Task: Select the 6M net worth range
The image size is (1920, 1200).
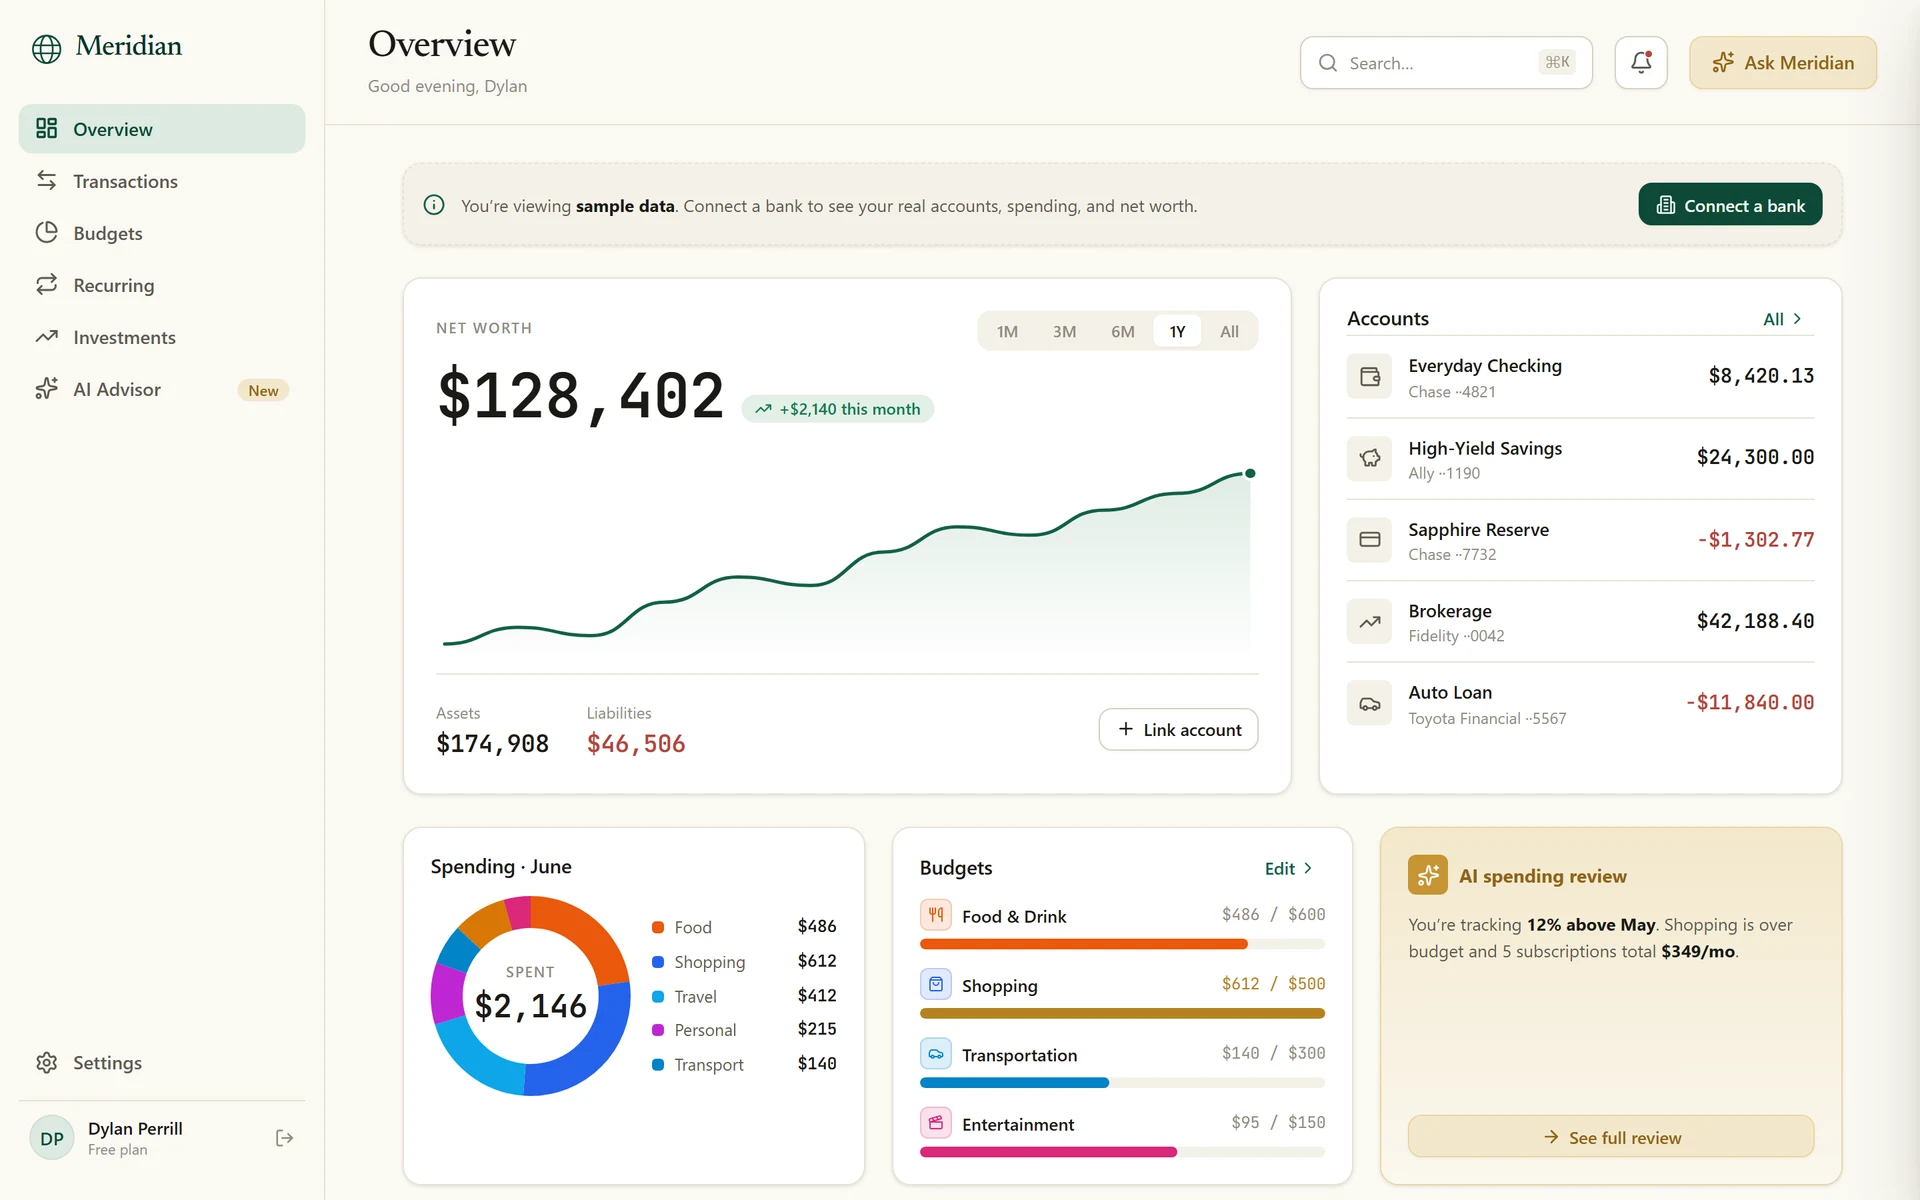Action: (1122, 331)
